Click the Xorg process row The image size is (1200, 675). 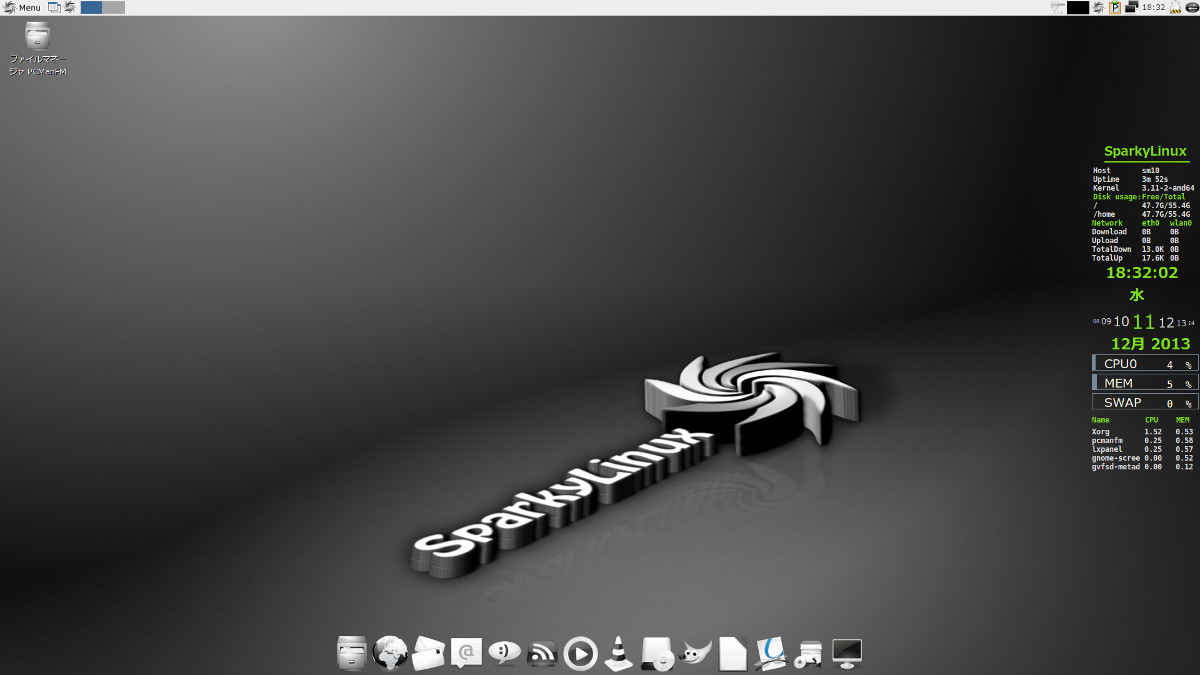tap(1142, 432)
